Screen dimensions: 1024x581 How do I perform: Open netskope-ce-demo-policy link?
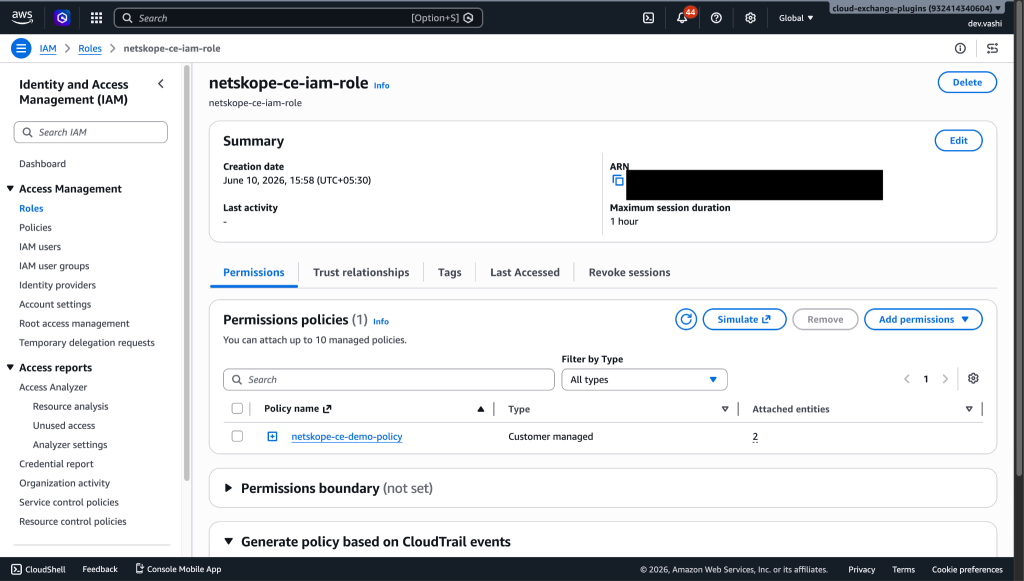347,436
